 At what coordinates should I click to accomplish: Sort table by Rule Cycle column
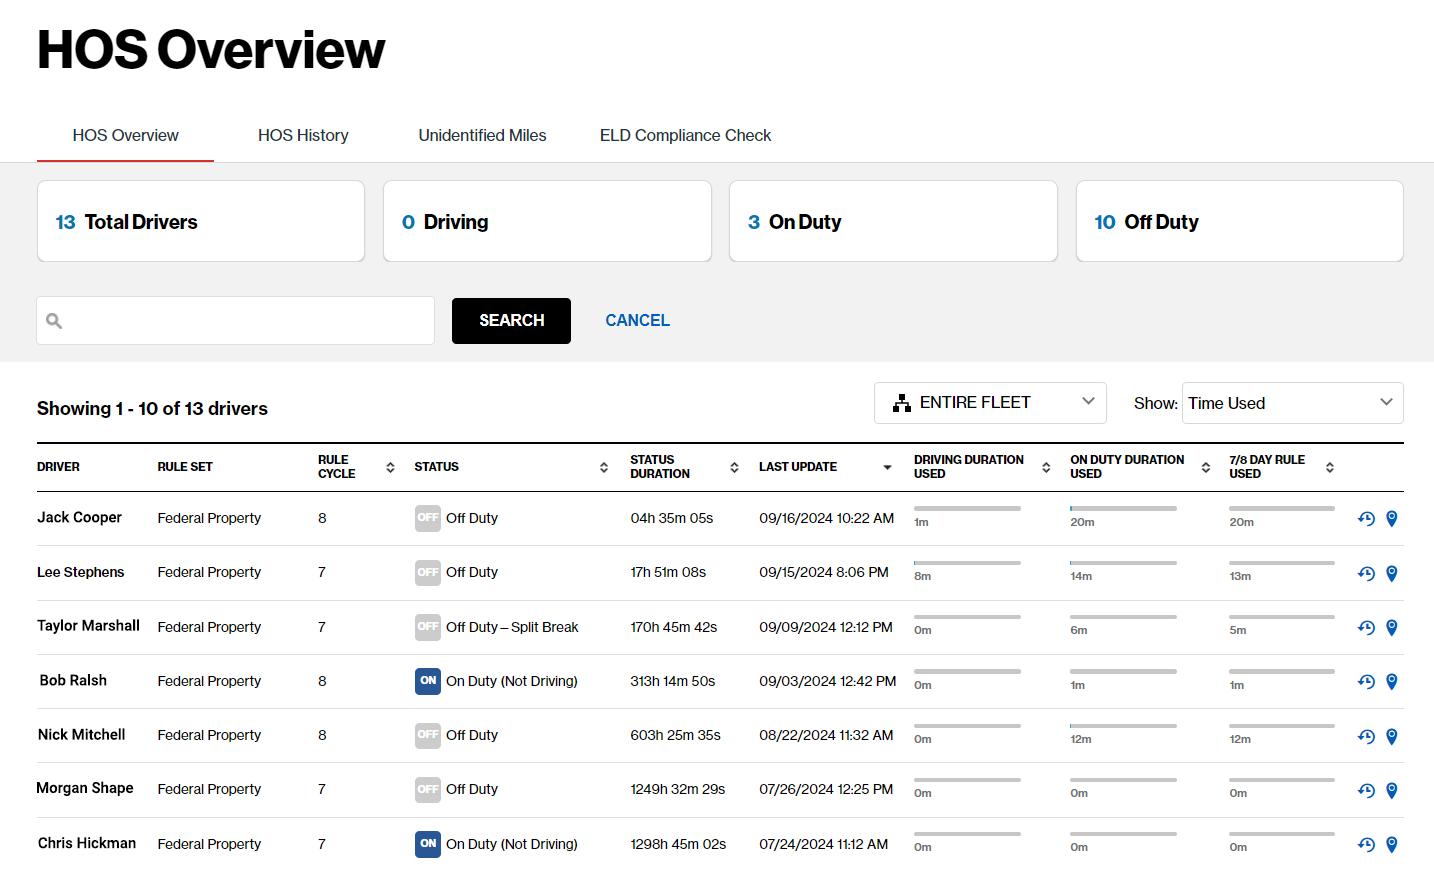tap(390, 467)
